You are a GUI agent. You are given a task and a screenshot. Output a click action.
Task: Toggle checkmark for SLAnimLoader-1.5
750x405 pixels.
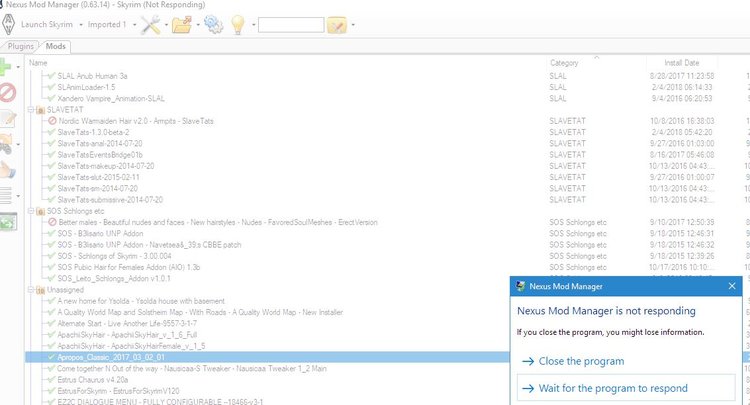point(52,87)
